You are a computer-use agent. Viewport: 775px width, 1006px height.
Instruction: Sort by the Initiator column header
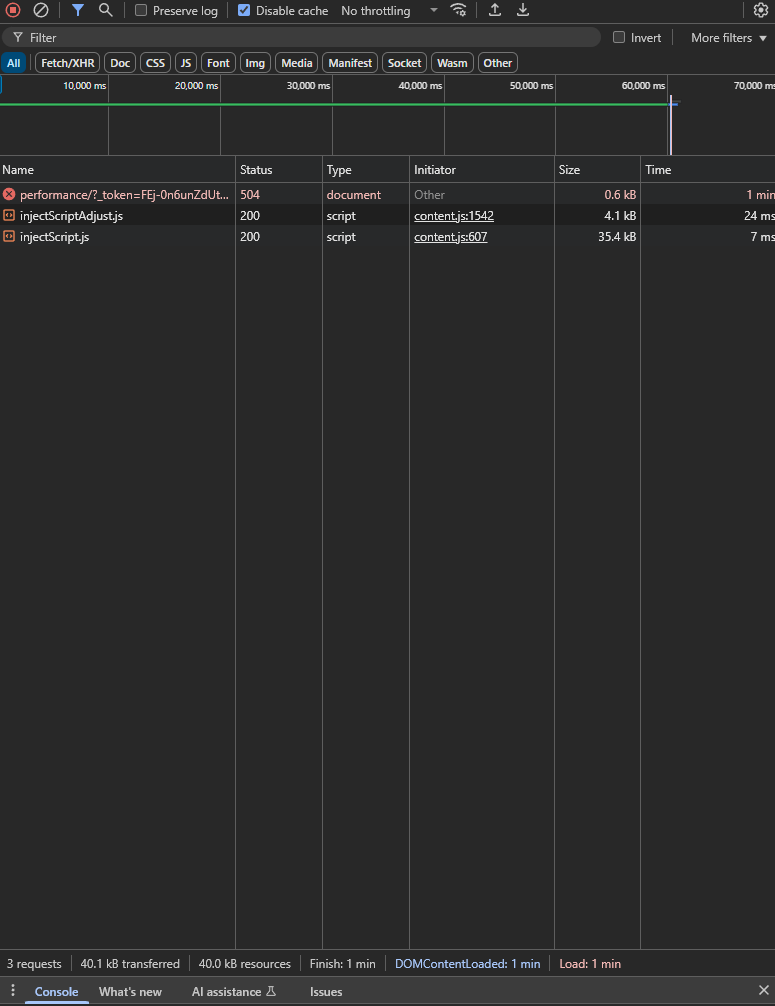click(481, 169)
